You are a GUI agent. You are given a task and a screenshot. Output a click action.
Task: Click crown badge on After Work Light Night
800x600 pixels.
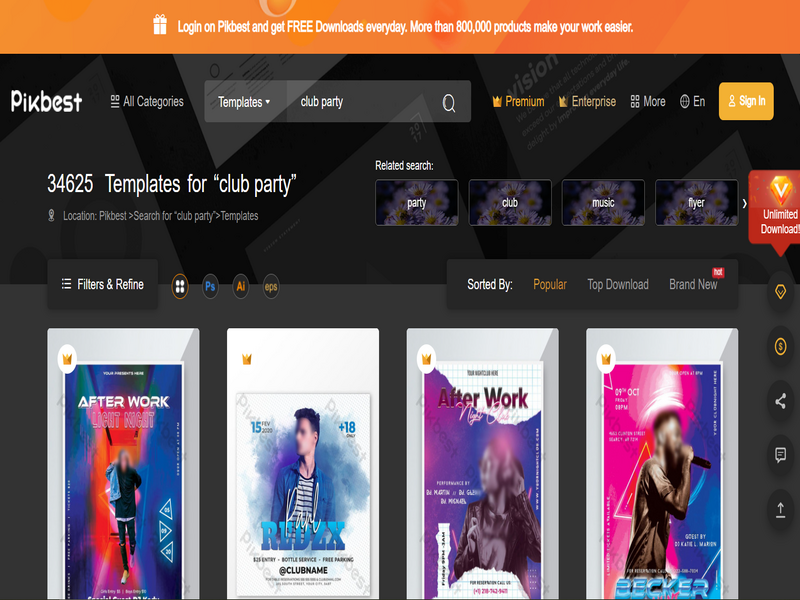67,359
